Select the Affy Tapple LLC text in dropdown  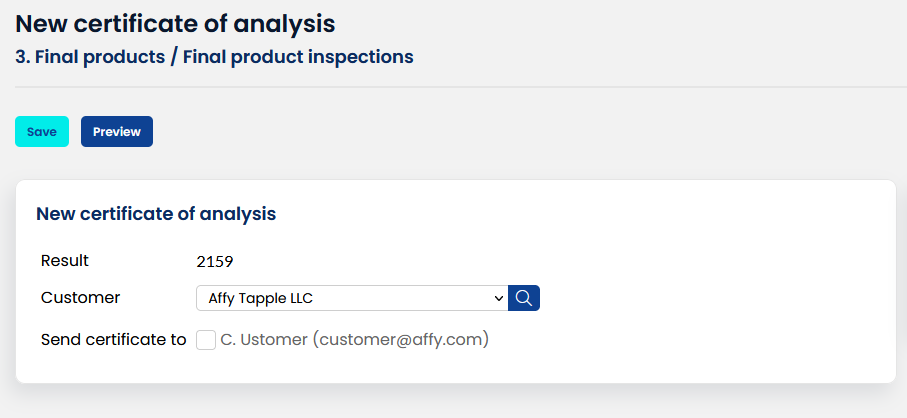tap(267, 298)
